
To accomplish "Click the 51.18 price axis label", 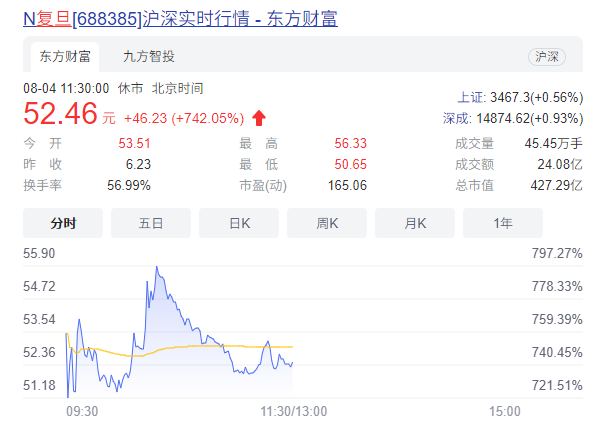I will (x=39, y=385).
